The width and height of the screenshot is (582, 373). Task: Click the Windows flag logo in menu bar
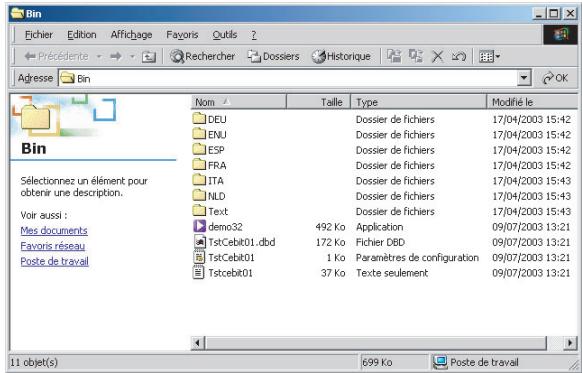point(560,35)
